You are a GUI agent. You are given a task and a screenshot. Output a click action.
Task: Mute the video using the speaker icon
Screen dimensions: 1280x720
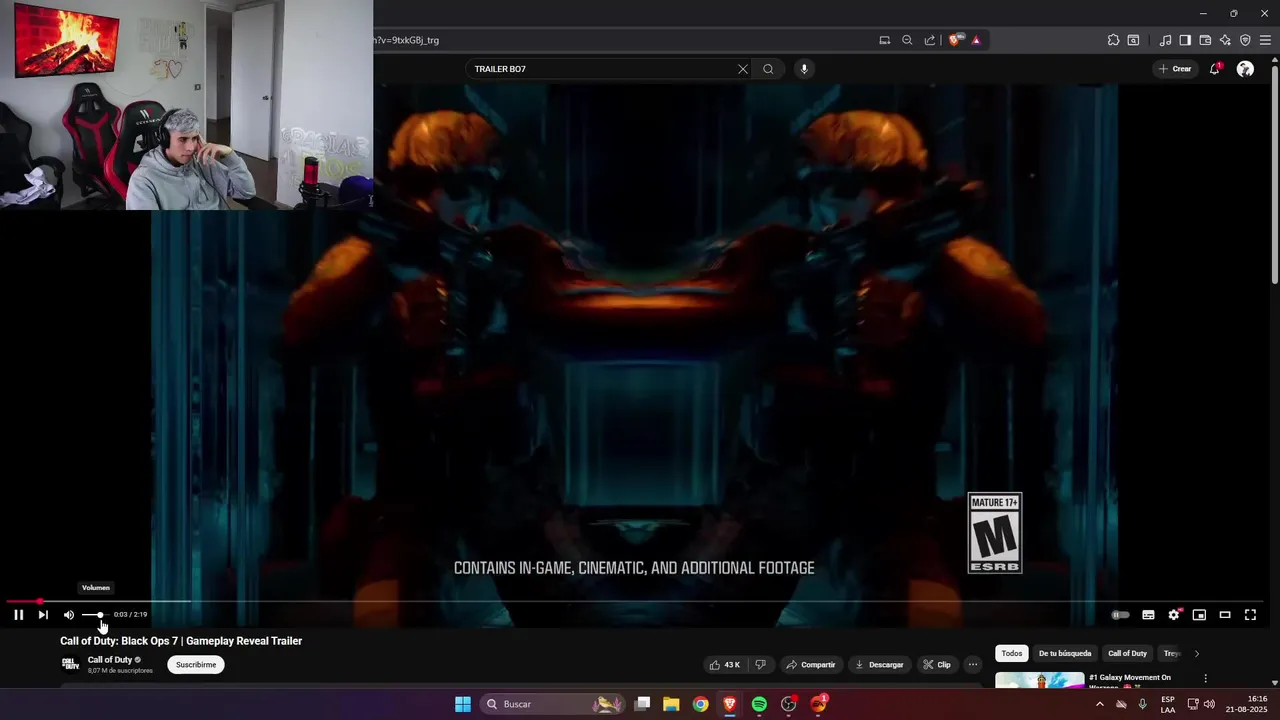[69, 615]
